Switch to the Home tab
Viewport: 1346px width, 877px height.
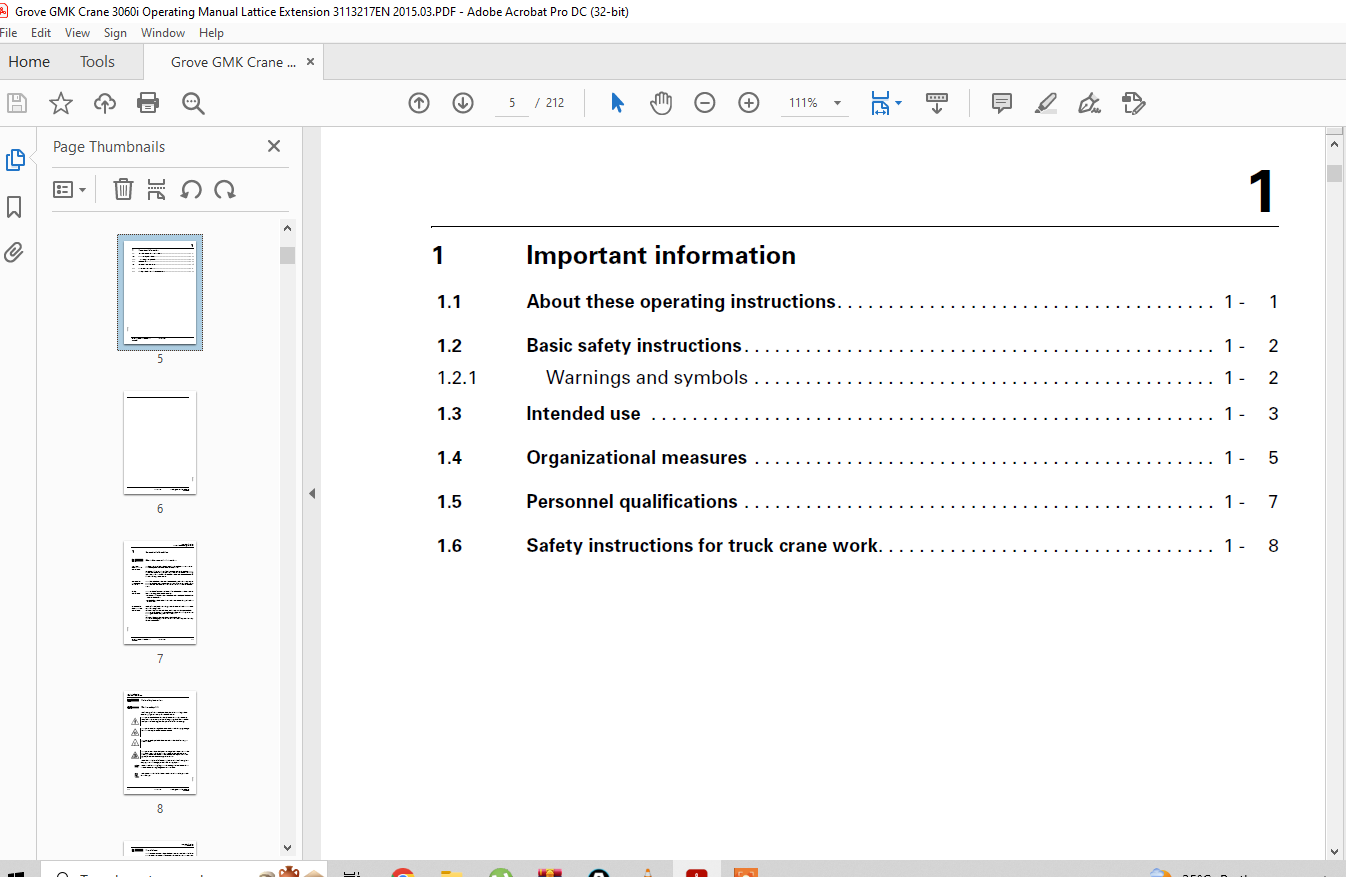(29, 62)
